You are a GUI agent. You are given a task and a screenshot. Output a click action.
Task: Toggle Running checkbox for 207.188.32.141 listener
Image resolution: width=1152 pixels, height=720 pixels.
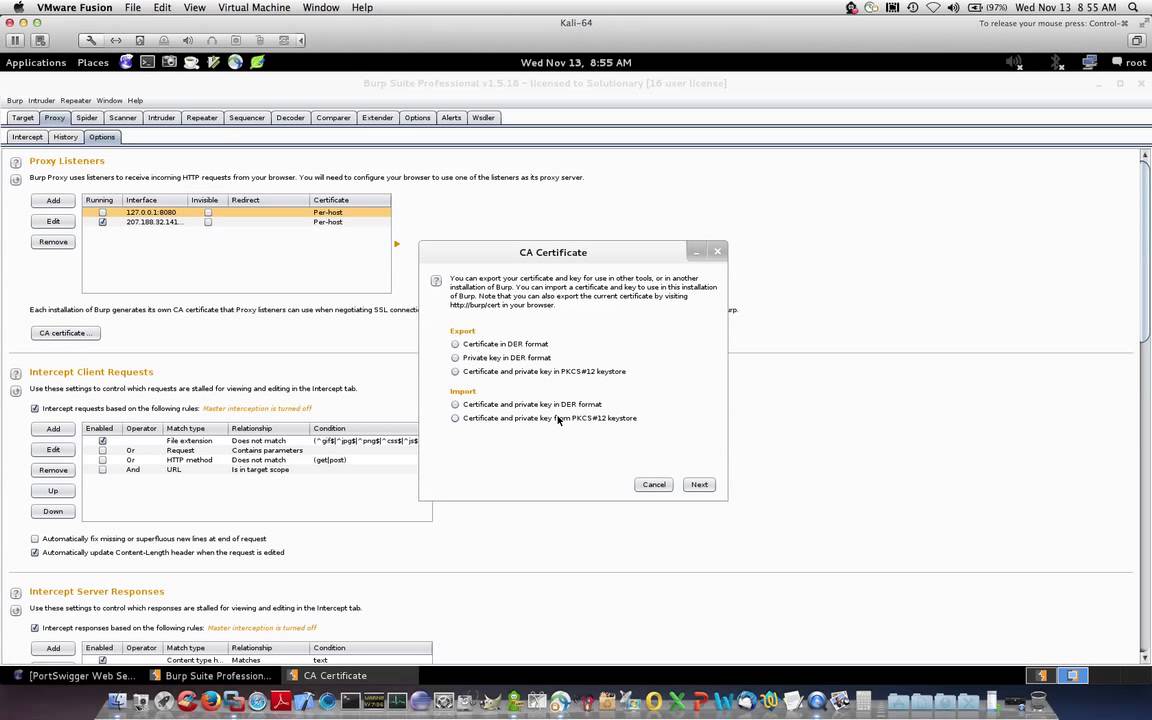pyautogui.click(x=103, y=222)
